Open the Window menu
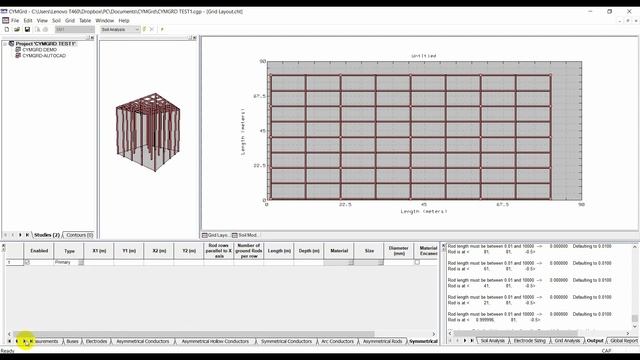This screenshot has height=360, width=640. pyautogui.click(x=104, y=20)
